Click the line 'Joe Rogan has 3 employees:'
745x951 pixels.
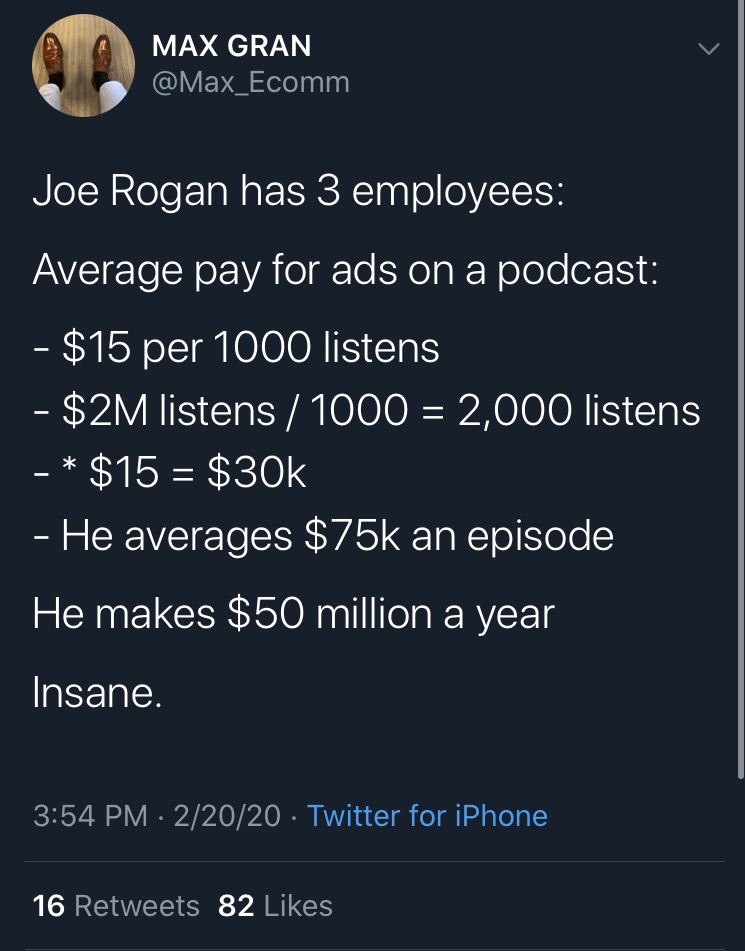tap(299, 191)
